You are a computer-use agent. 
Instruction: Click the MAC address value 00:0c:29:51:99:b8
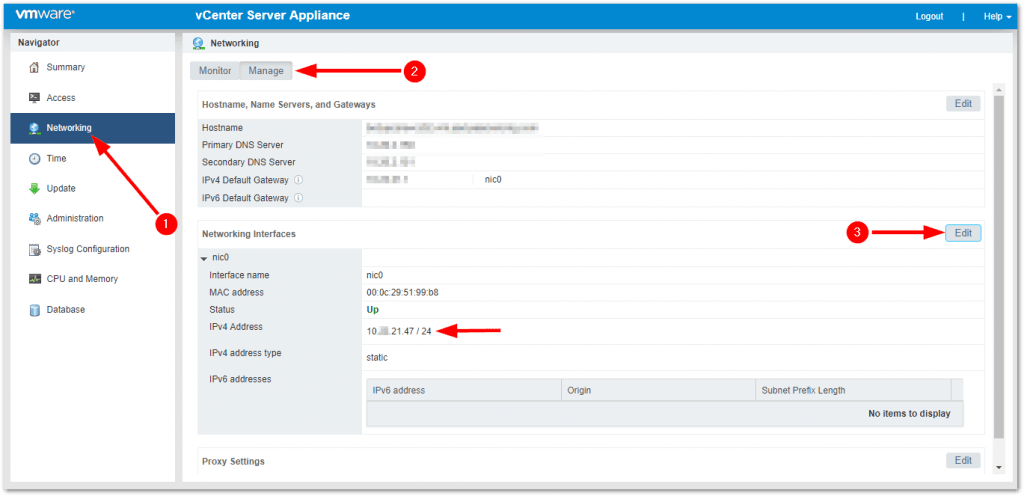(x=402, y=292)
